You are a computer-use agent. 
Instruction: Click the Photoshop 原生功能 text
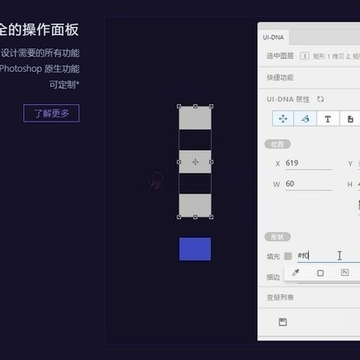(x=40, y=69)
